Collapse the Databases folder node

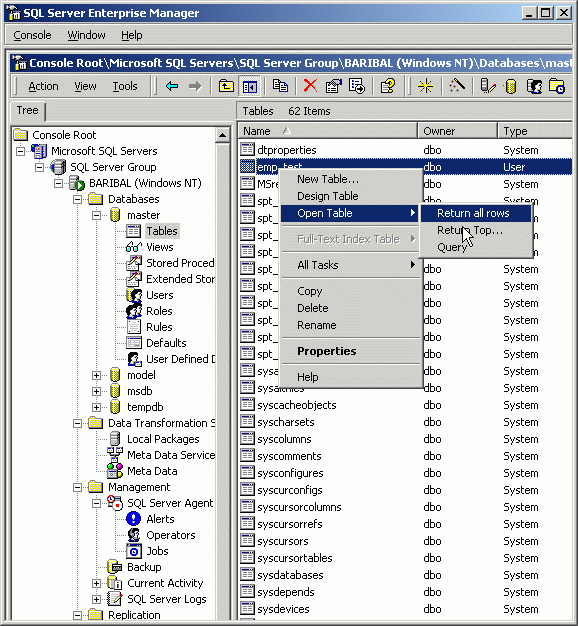click(78, 199)
